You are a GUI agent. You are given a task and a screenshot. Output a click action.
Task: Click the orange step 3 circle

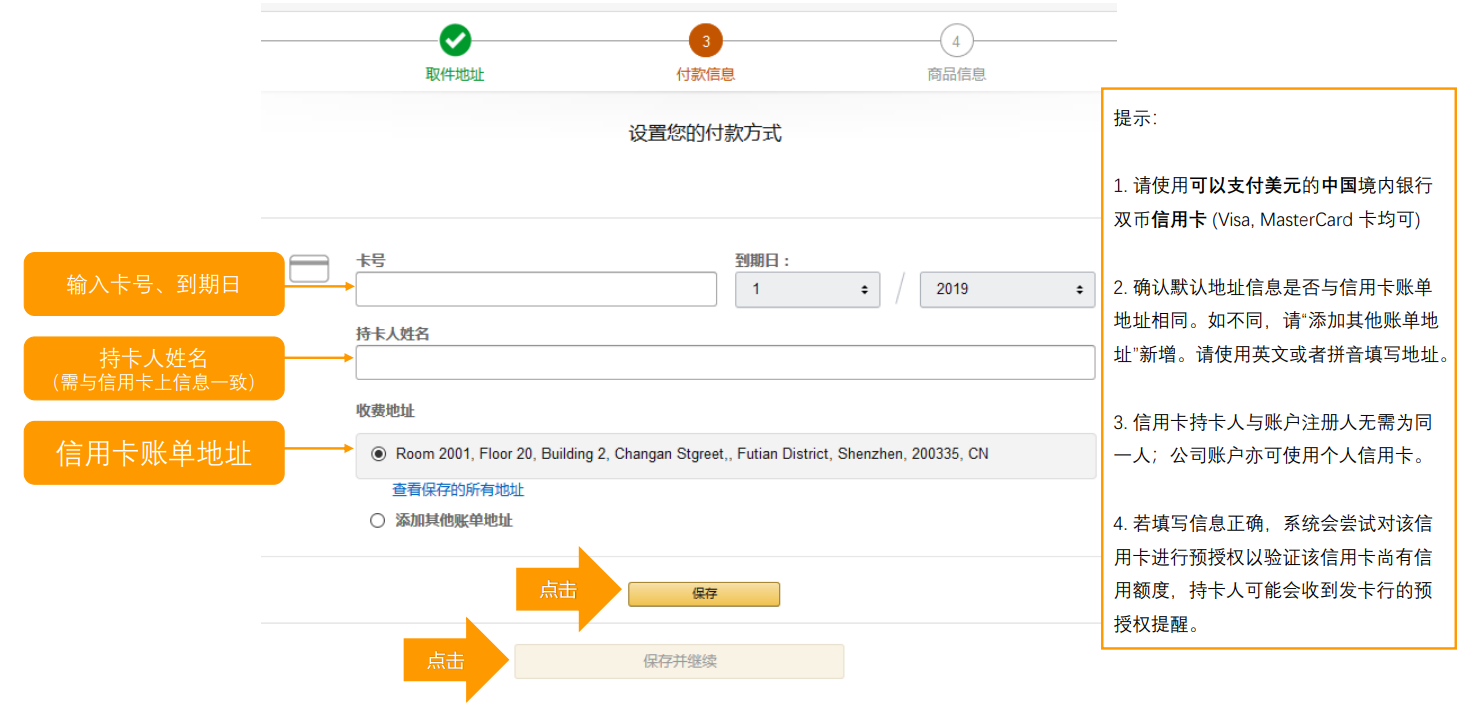[x=705, y=41]
